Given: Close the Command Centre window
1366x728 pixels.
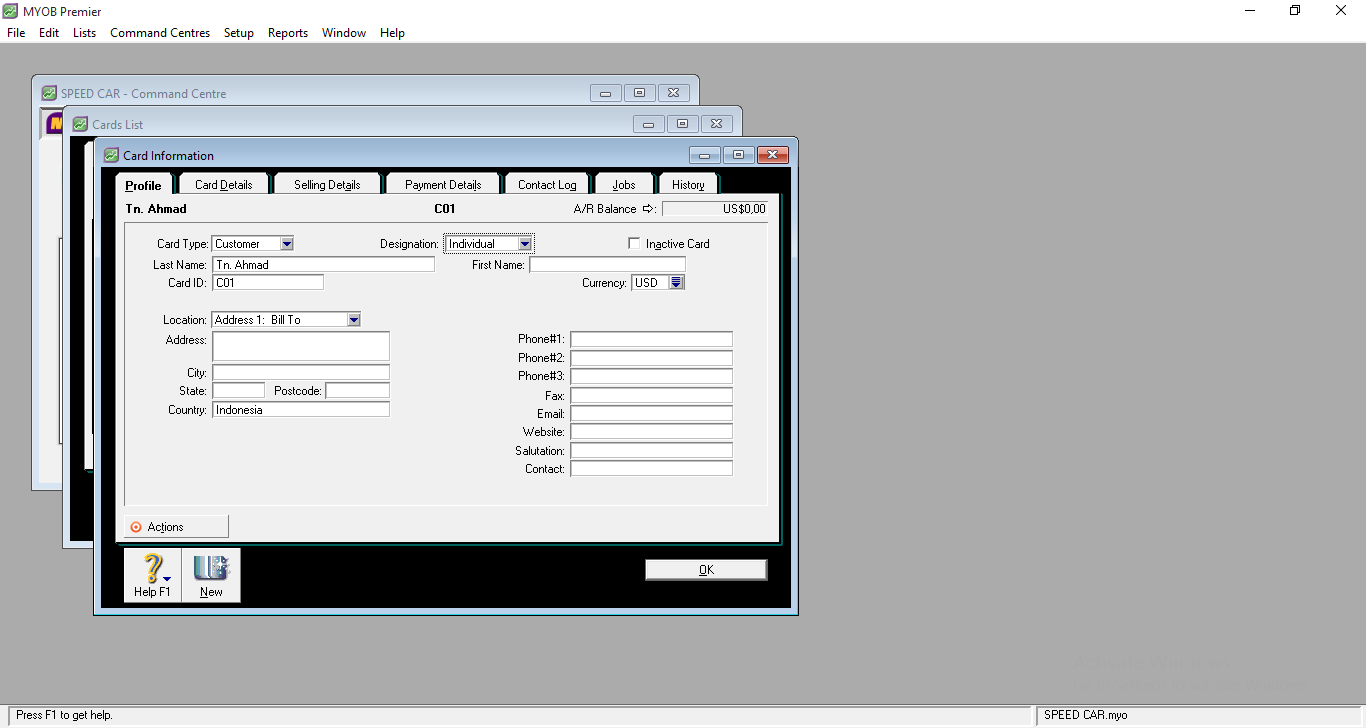Looking at the screenshot, I should pyautogui.click(x=674, y=93).
